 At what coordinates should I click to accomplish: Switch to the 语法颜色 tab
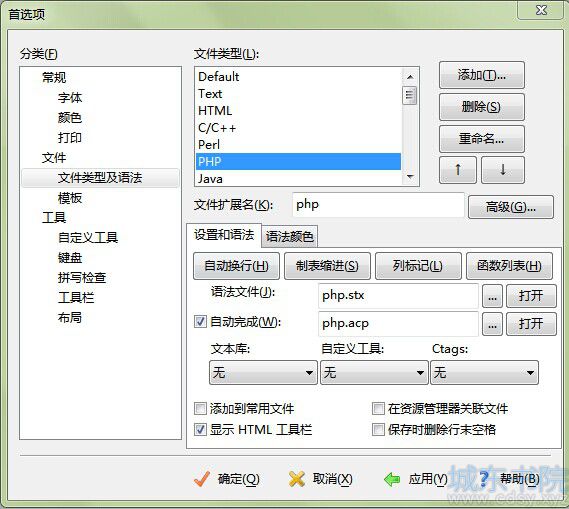290,237
